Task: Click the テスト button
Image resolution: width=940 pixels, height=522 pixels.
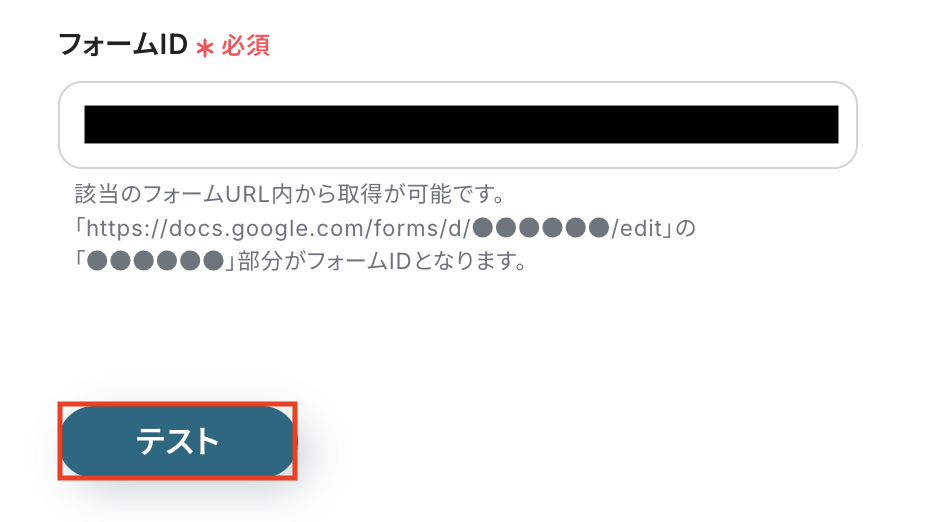Action: click(177, 441)
